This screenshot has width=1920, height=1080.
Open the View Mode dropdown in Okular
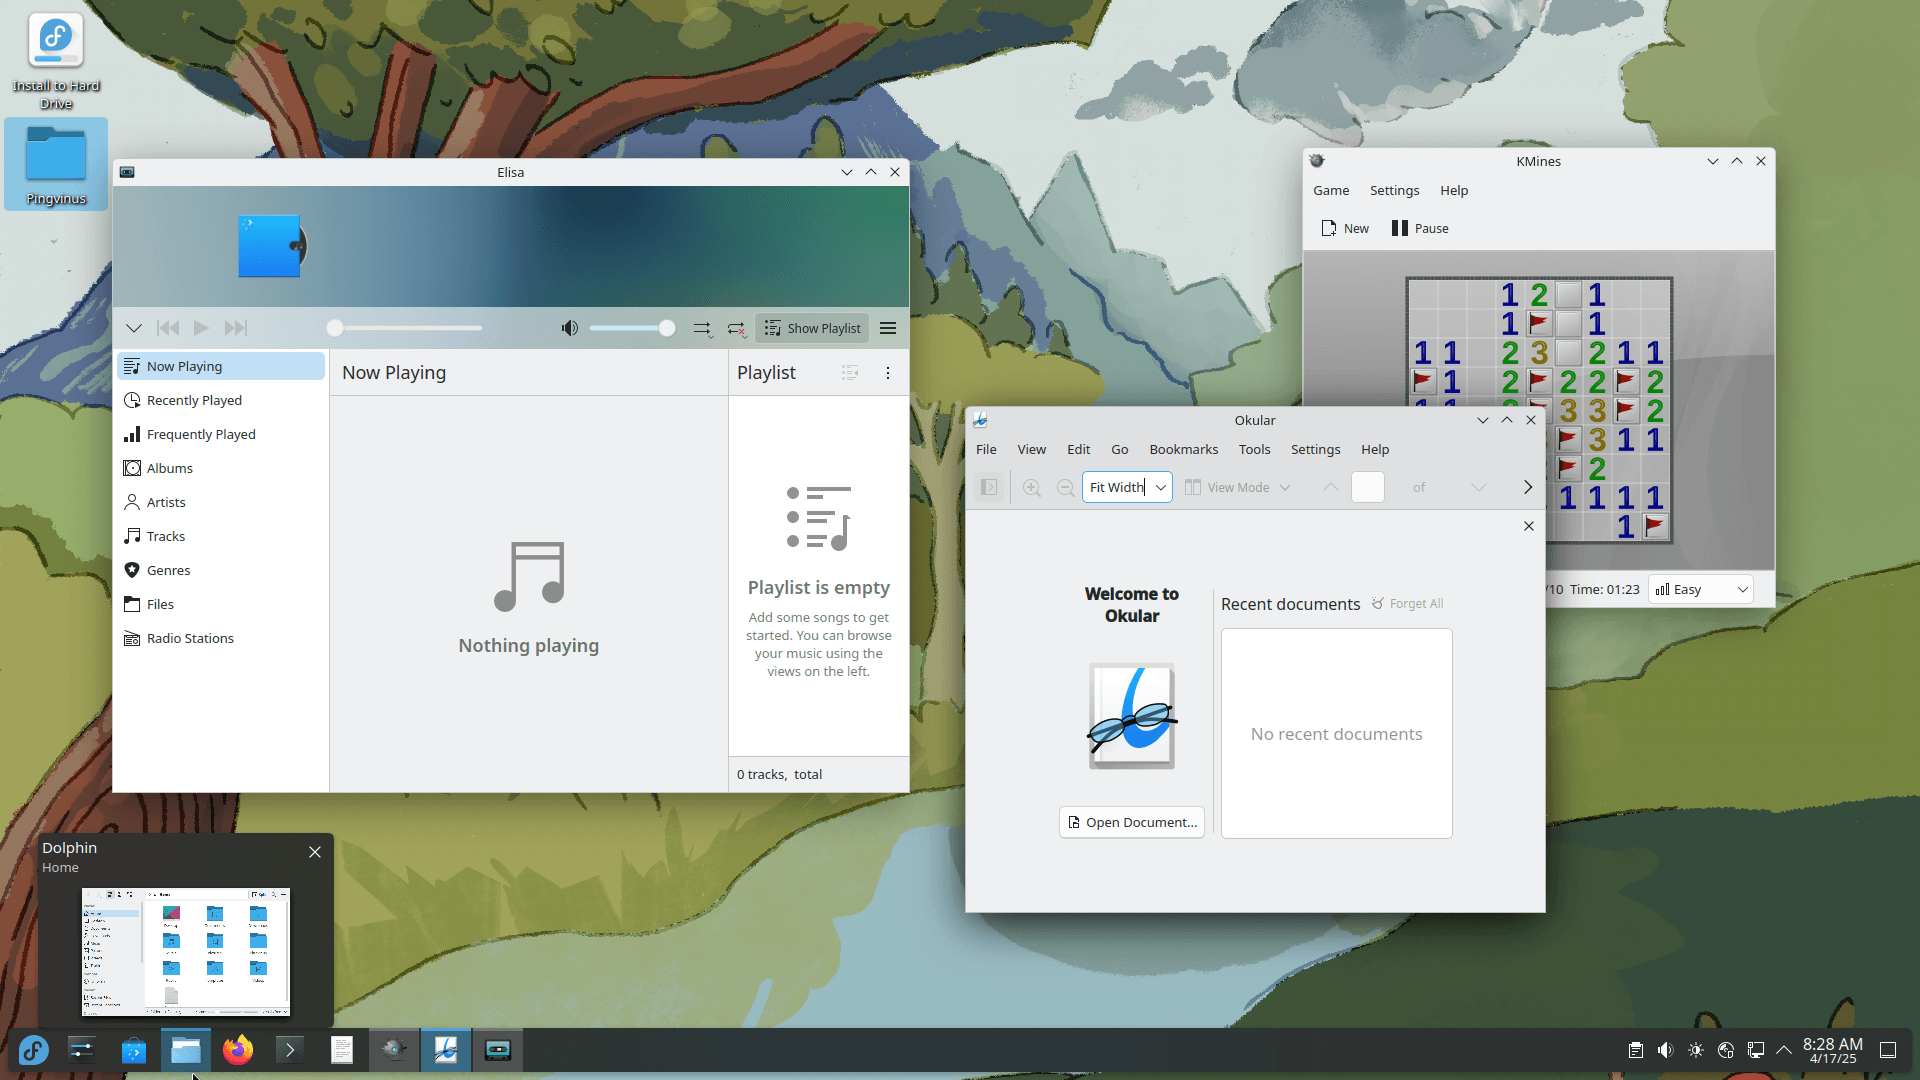pyautogui.click(x=1238, y=487)
